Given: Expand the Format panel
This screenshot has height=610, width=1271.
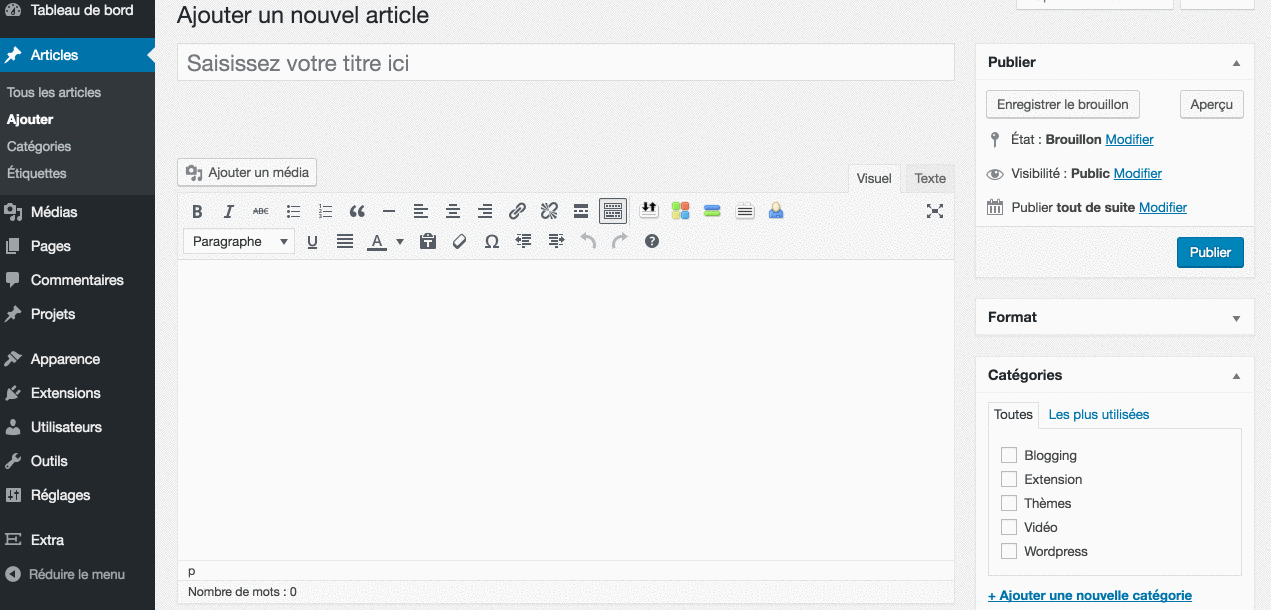Looking at the screenshot, I should tap(1236, 318).
